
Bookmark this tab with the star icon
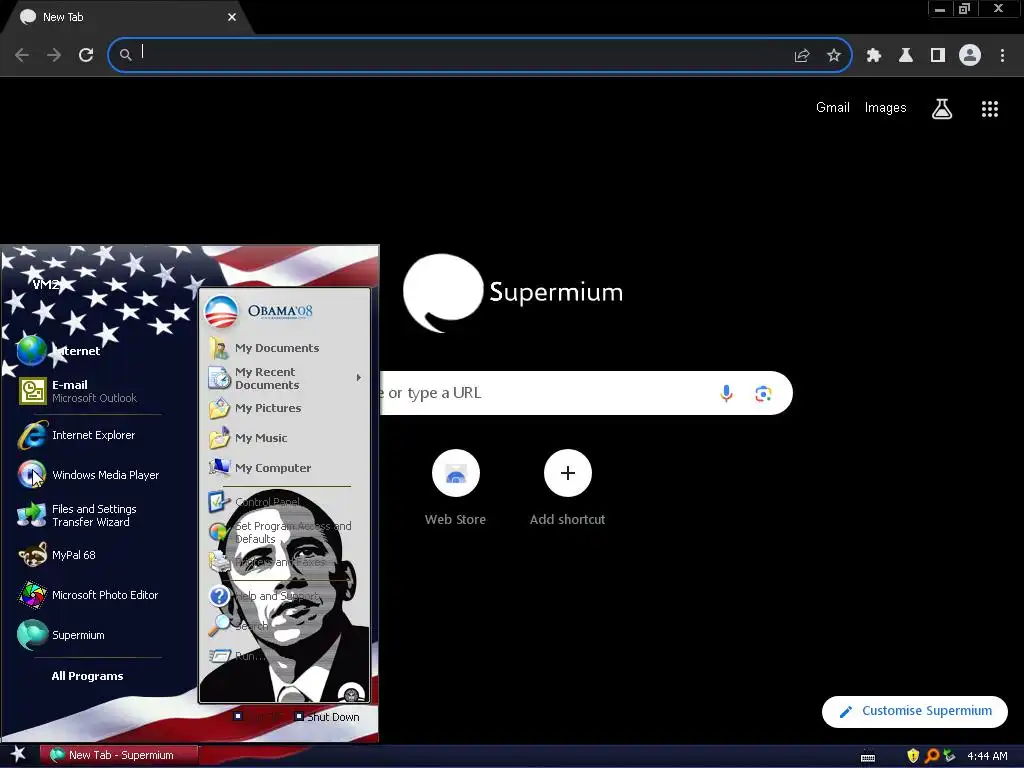tap(833, 56)
